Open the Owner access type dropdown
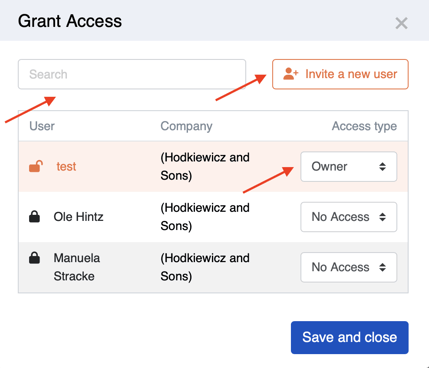Image resolution: width=429 pixels, height=368 pixels. point(349,166)
